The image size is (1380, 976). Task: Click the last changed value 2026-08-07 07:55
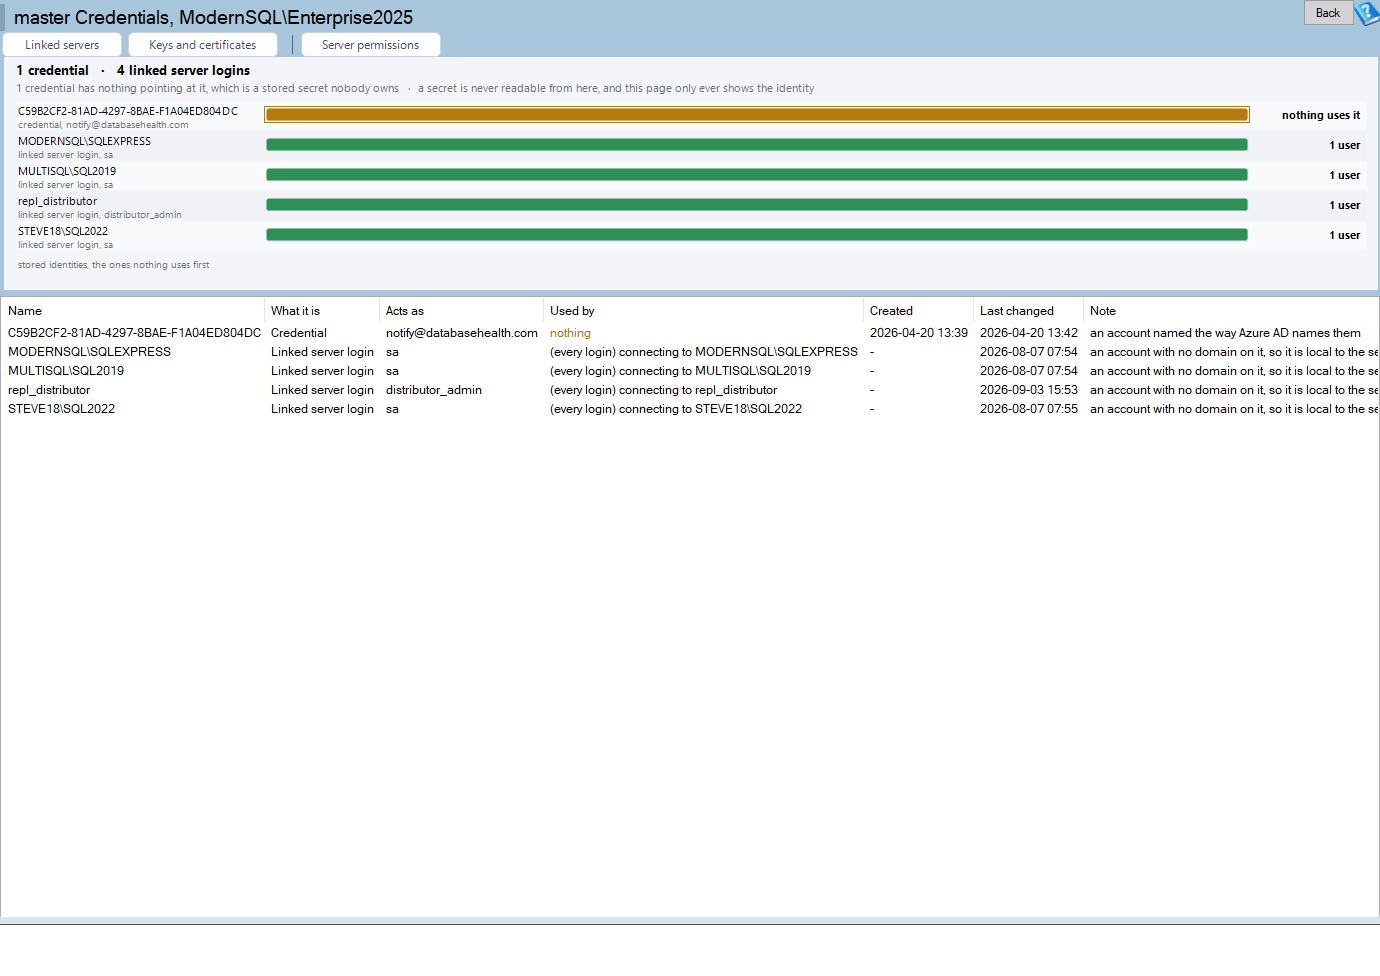tap(1029, 409)
